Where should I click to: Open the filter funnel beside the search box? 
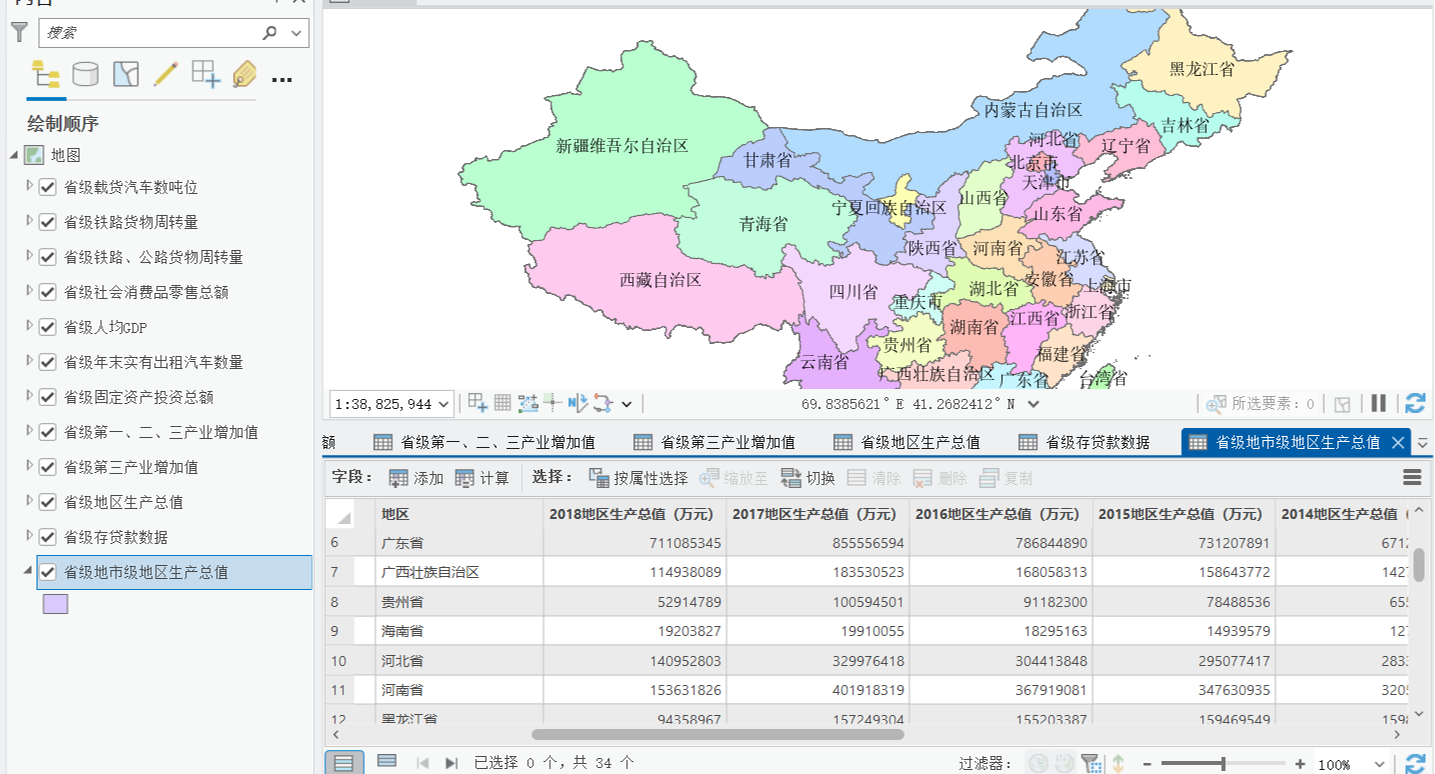click(19, 33)
